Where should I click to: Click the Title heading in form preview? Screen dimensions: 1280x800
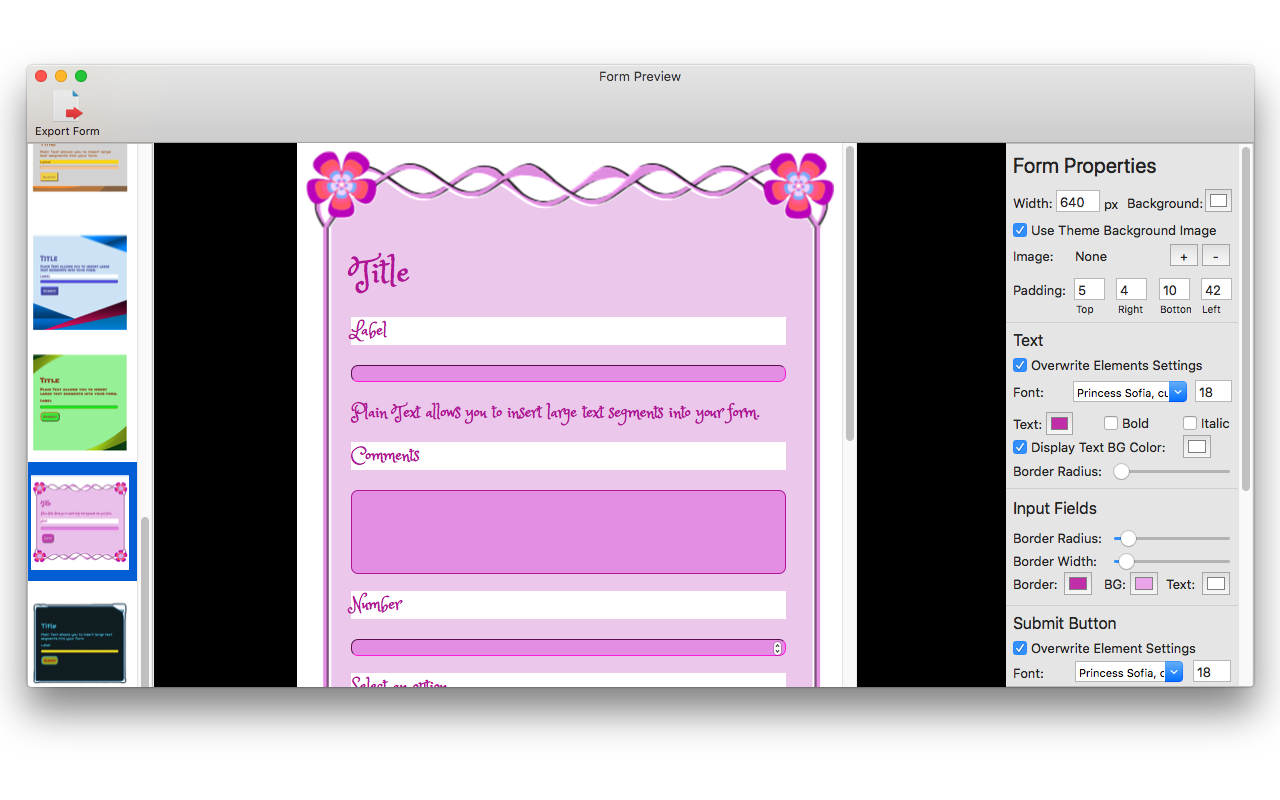click(379, 272)
